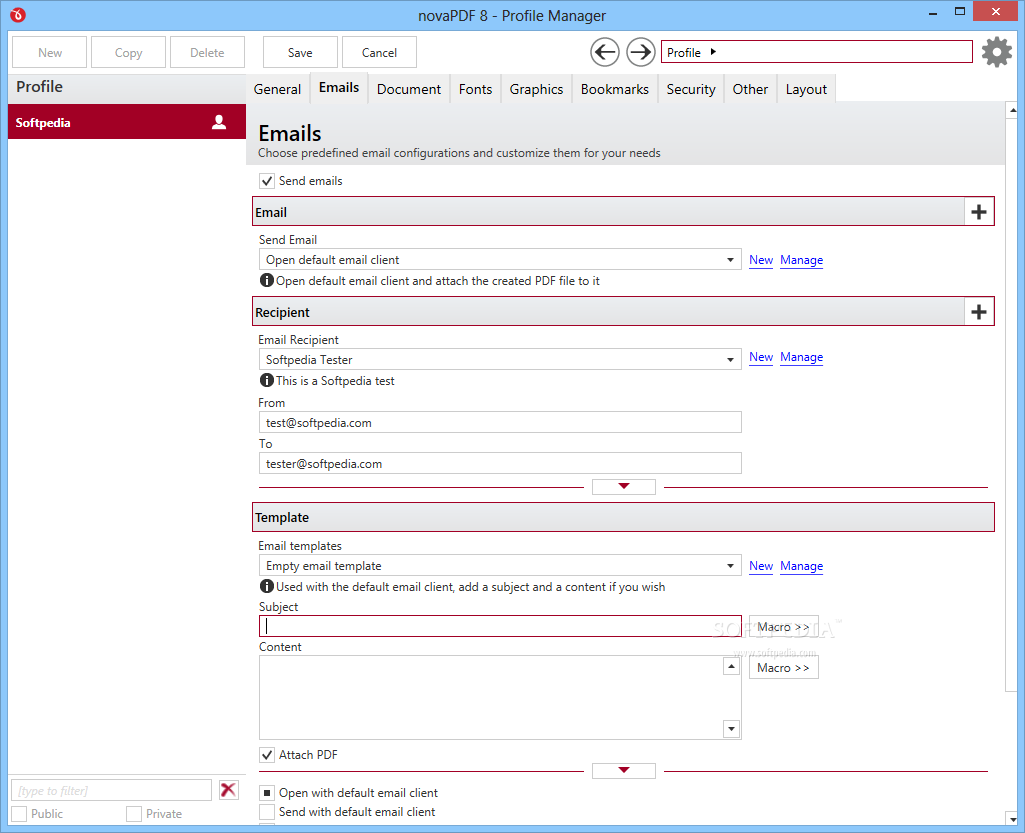Open settings via the gear icon
The image size is (1025, 833).
[x=997, y=52]
